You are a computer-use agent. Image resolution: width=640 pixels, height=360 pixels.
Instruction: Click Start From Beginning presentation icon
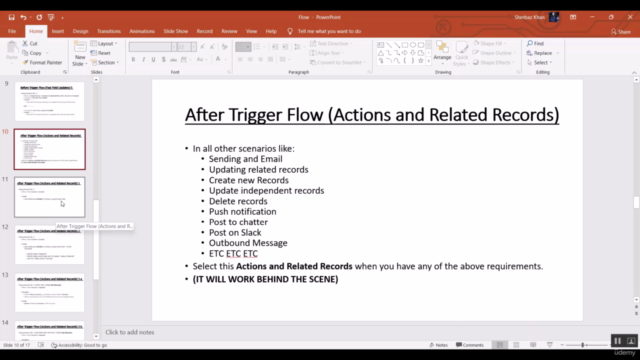51,17
